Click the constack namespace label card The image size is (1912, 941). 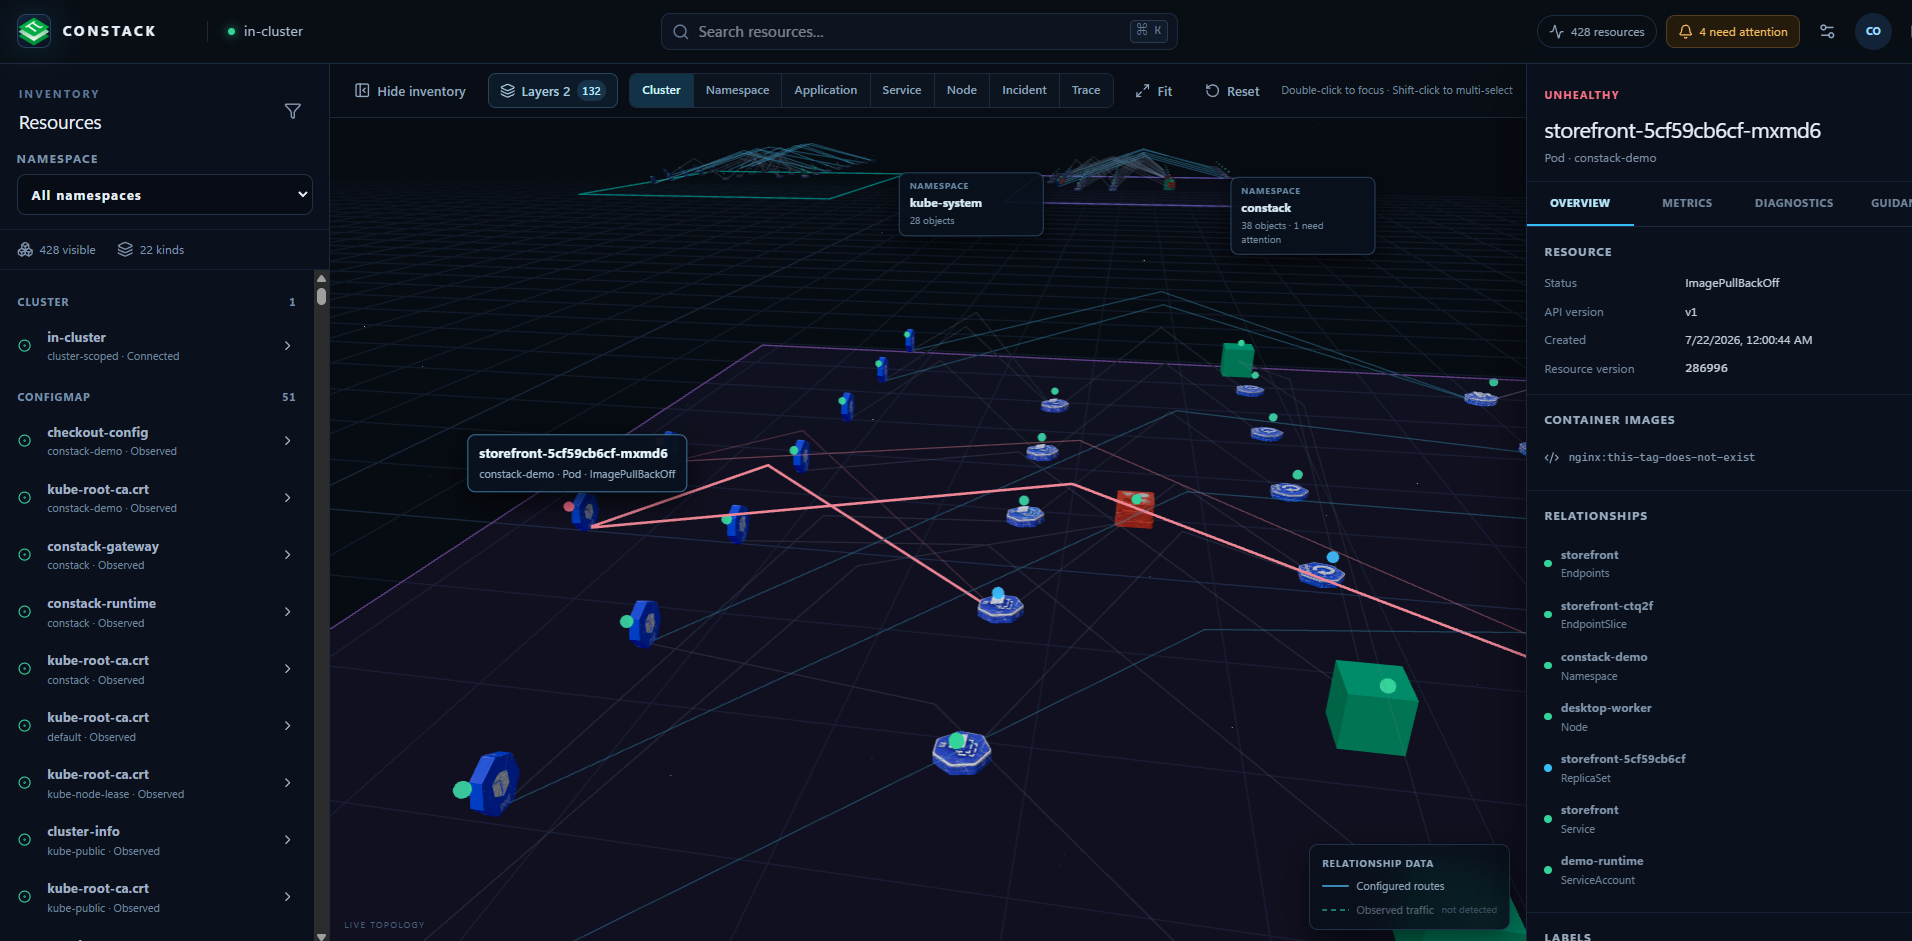tap(1303, 216)
